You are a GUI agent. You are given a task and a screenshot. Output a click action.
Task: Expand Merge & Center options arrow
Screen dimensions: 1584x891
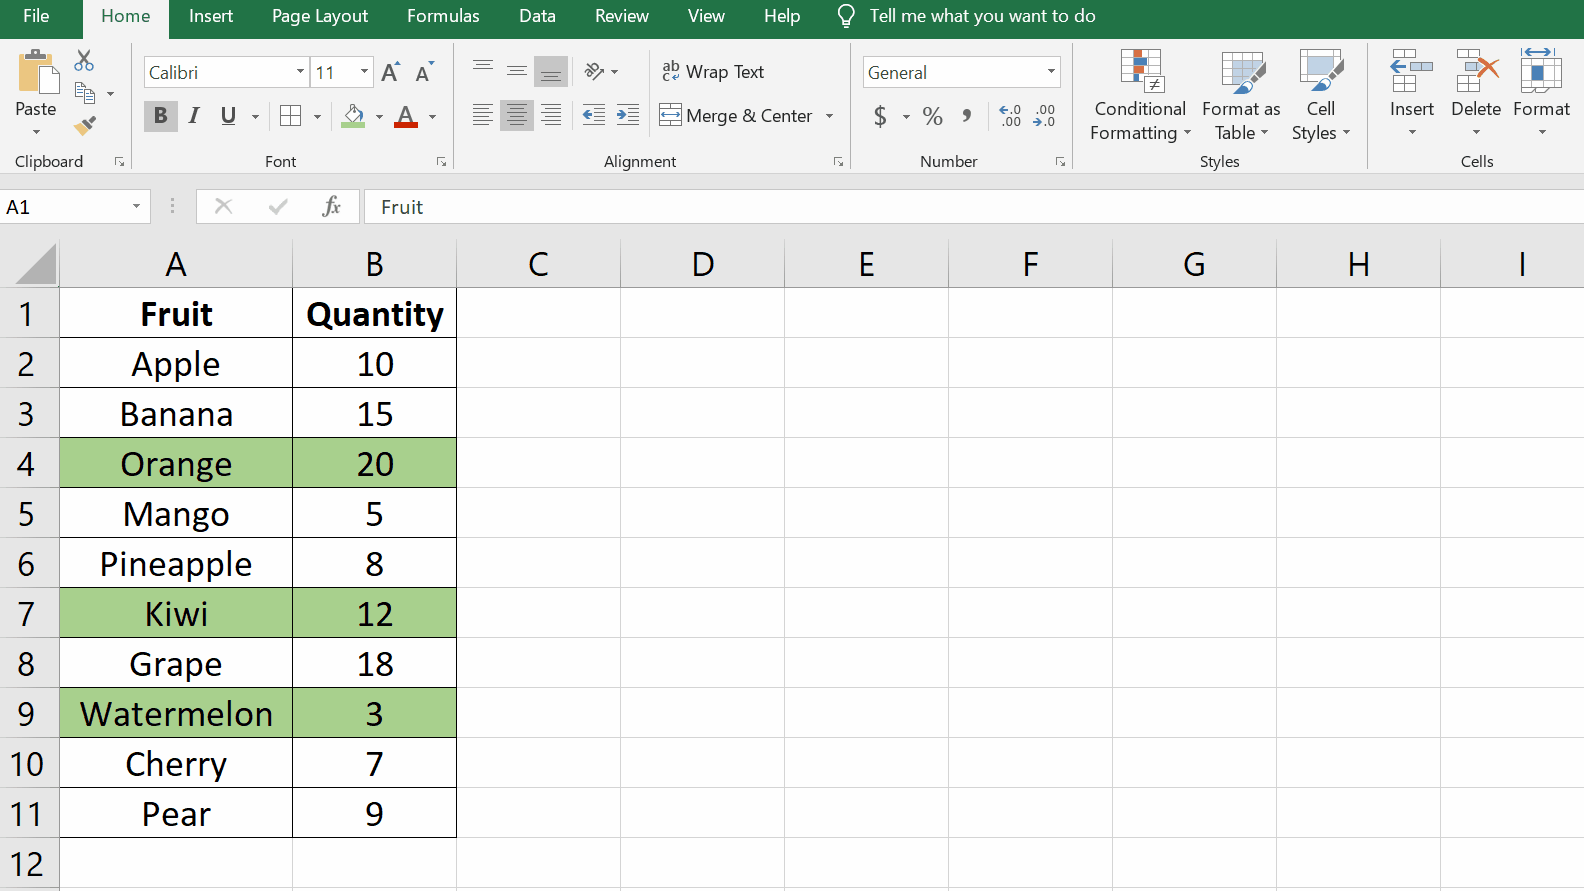(x=829, y=116)
